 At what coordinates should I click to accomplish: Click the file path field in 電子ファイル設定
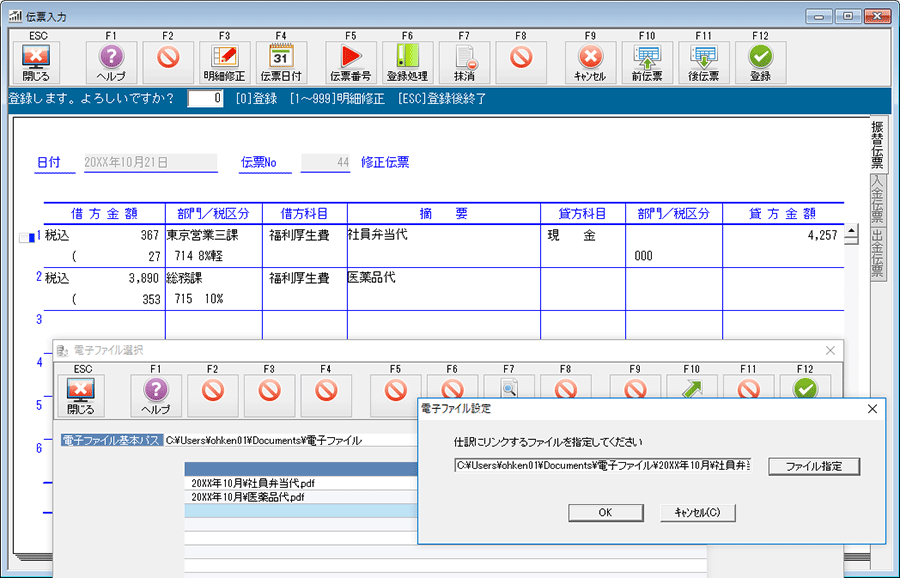click(602, 465)
